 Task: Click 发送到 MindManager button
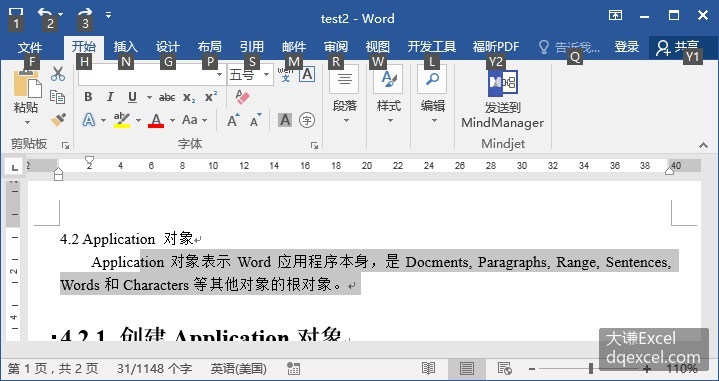tap(503, 98)
